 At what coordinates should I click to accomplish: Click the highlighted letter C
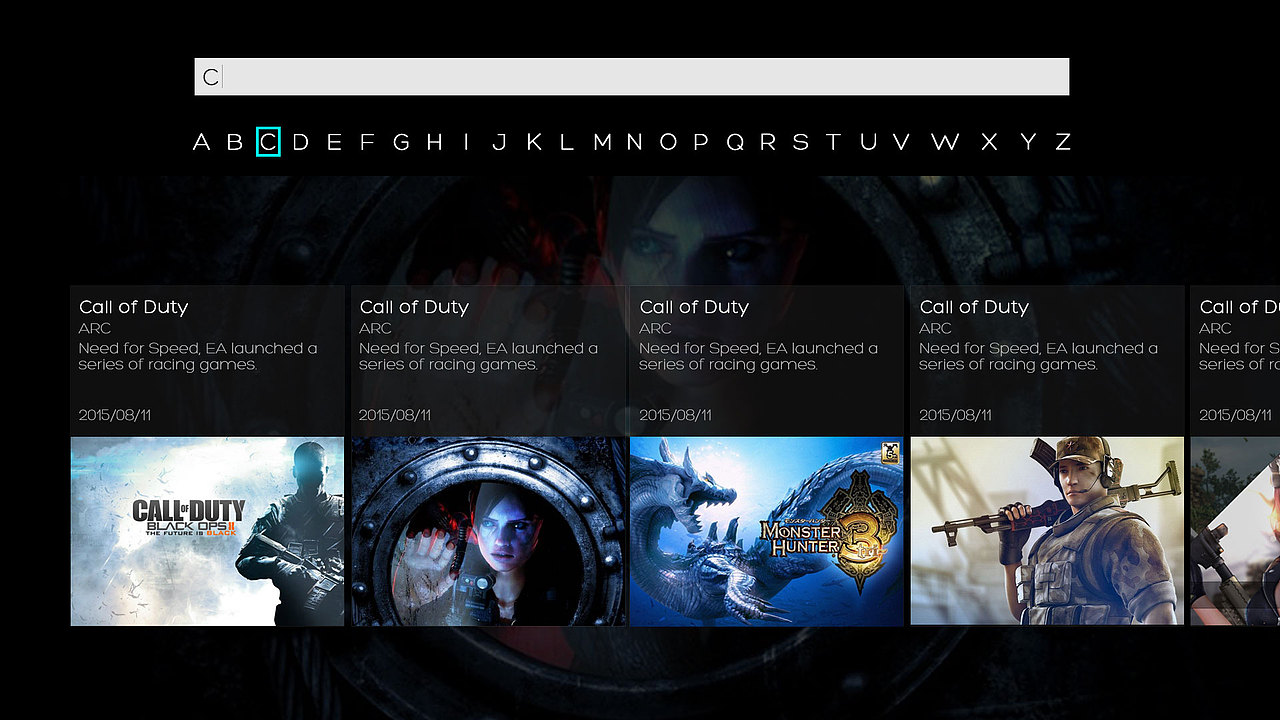(x=268, y=142)
